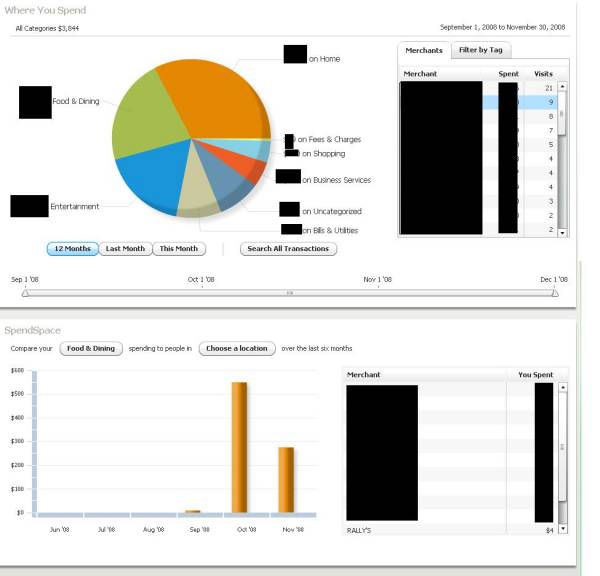Click the left handle of date range timeline

25,293
